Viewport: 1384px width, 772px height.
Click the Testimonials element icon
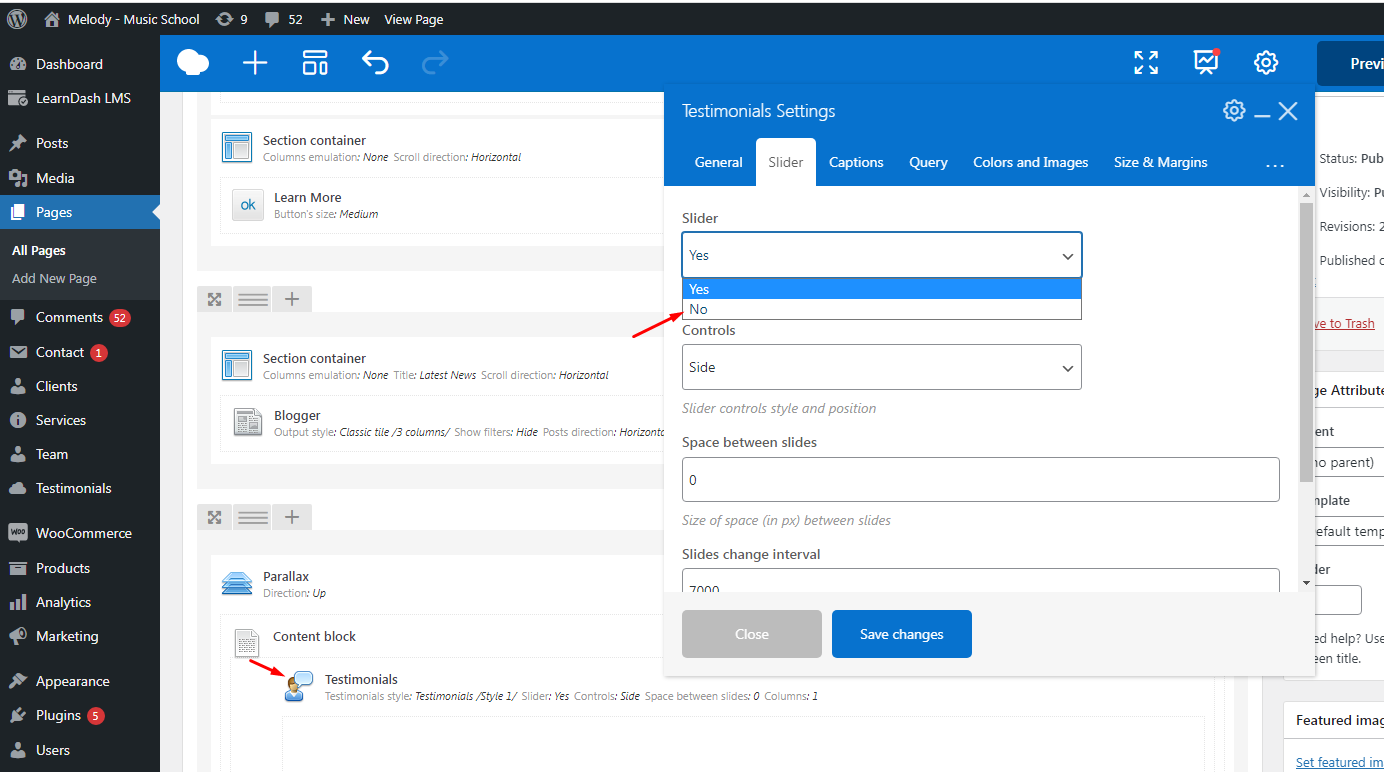[299, 686]
